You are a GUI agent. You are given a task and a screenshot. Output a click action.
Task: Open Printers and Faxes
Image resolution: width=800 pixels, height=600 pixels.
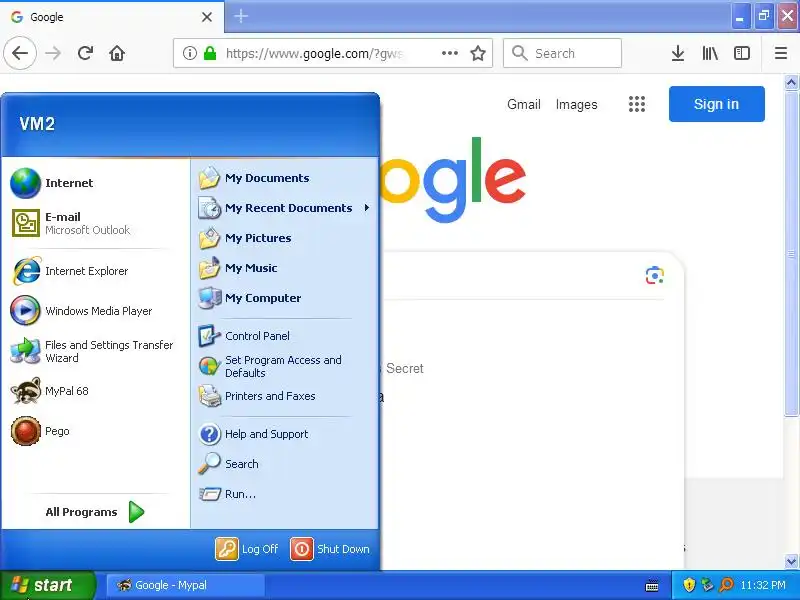pyautogui.click(x=285, y=396)
